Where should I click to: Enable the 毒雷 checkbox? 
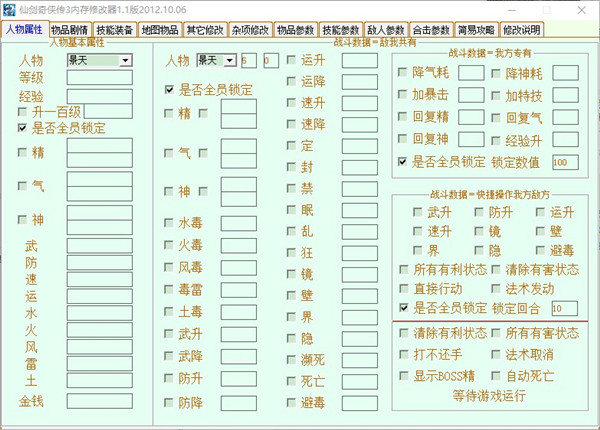click(169, 289)
